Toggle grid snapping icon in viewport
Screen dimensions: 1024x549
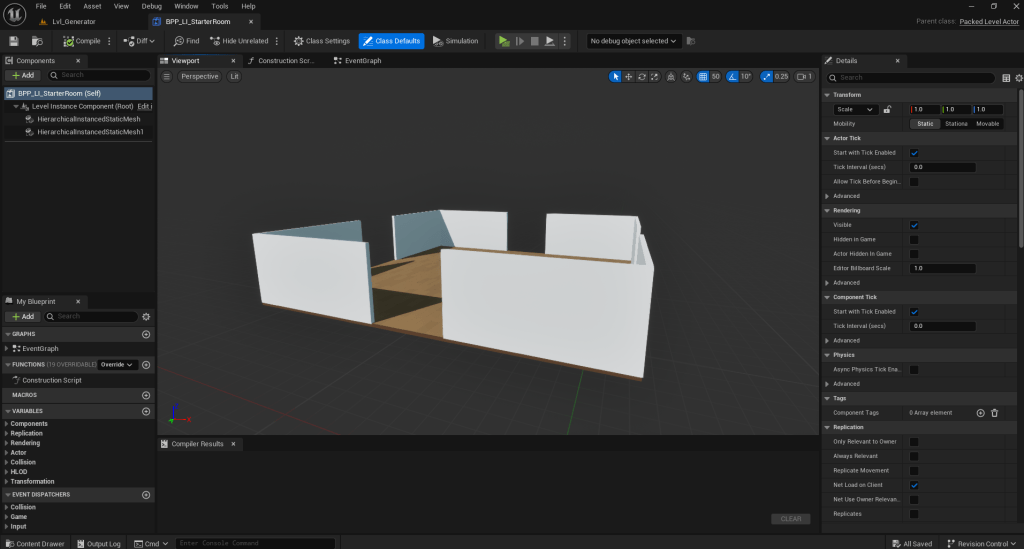(703, 77)
